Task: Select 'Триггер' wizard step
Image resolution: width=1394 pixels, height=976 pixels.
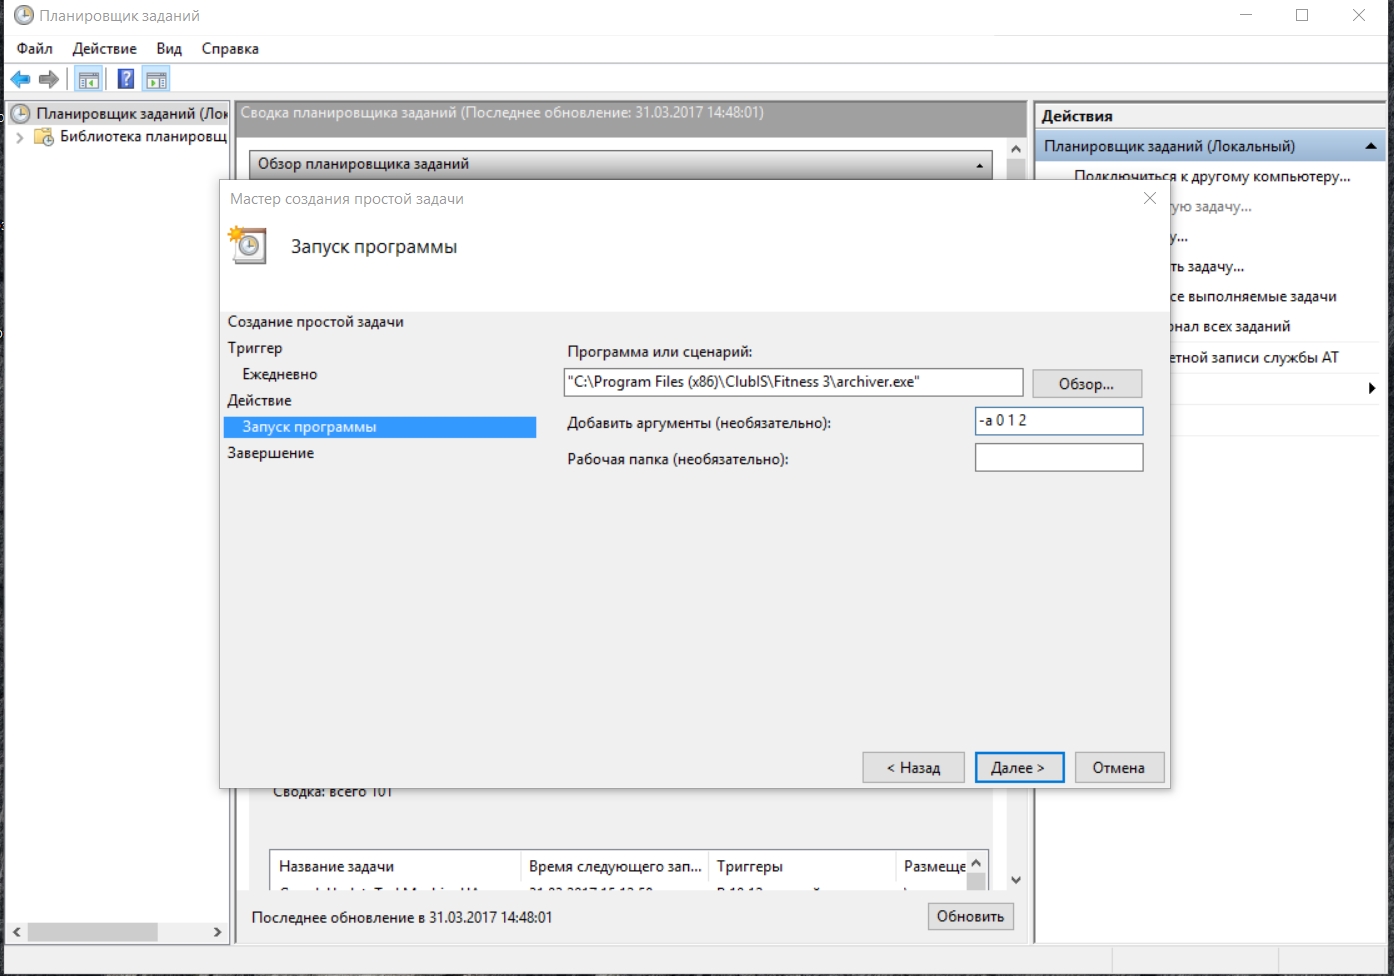Action: point(255,348)
